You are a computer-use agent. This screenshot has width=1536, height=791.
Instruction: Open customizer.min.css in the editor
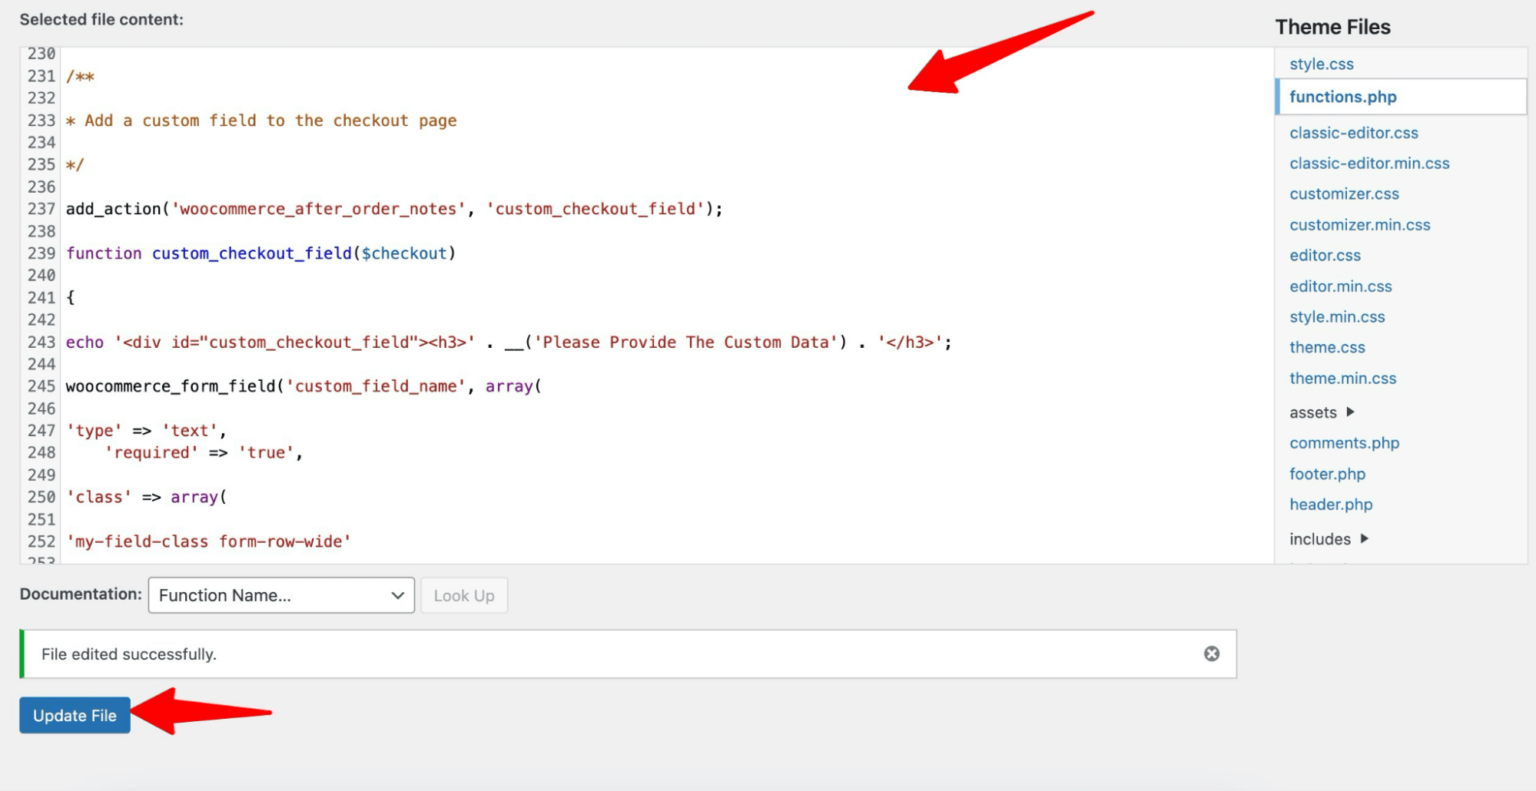[x=1360, y=224]
